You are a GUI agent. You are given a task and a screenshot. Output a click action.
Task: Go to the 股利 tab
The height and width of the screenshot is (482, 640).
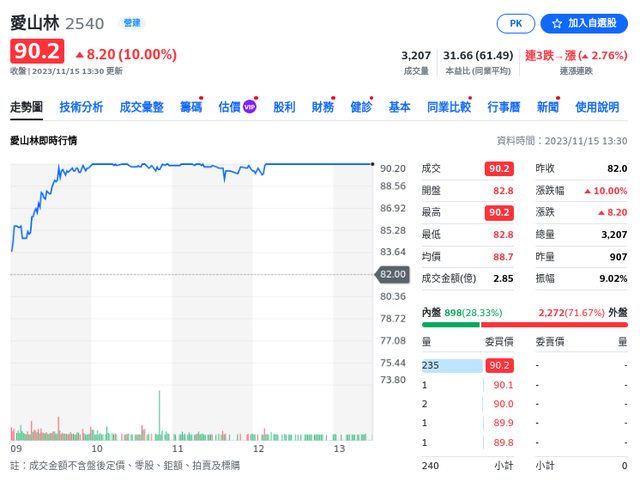pos(284,107)
